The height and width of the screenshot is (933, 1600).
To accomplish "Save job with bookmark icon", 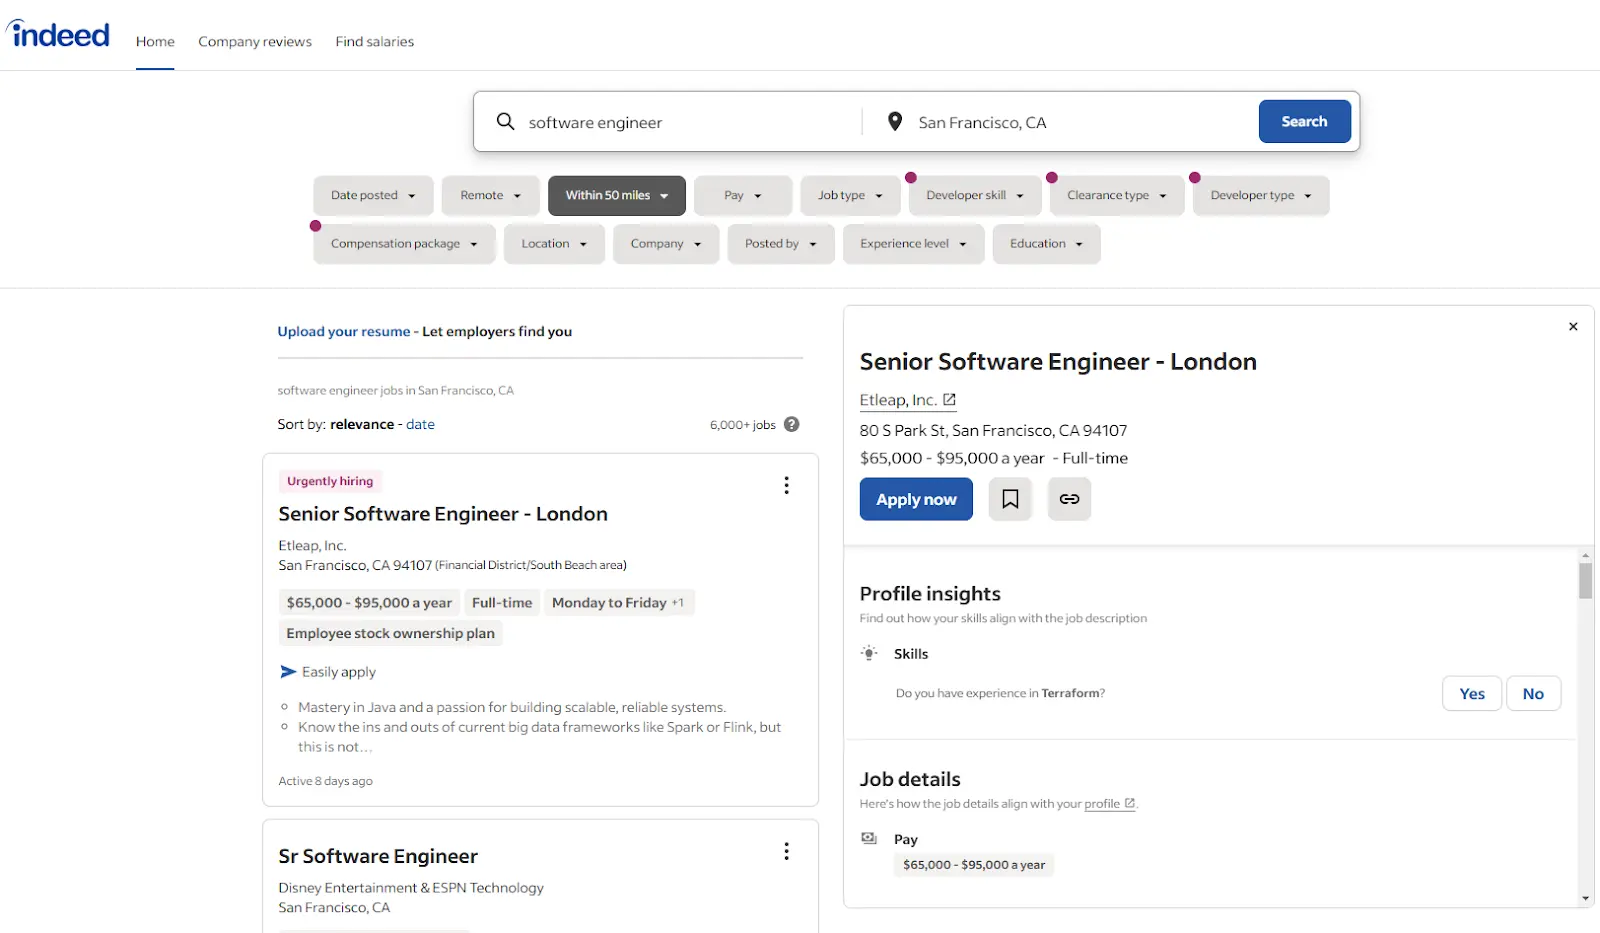I will 1010,499.
